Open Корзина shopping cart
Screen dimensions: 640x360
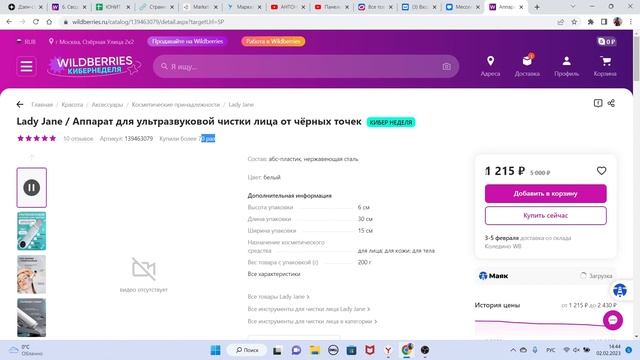(x=605, y=67)
